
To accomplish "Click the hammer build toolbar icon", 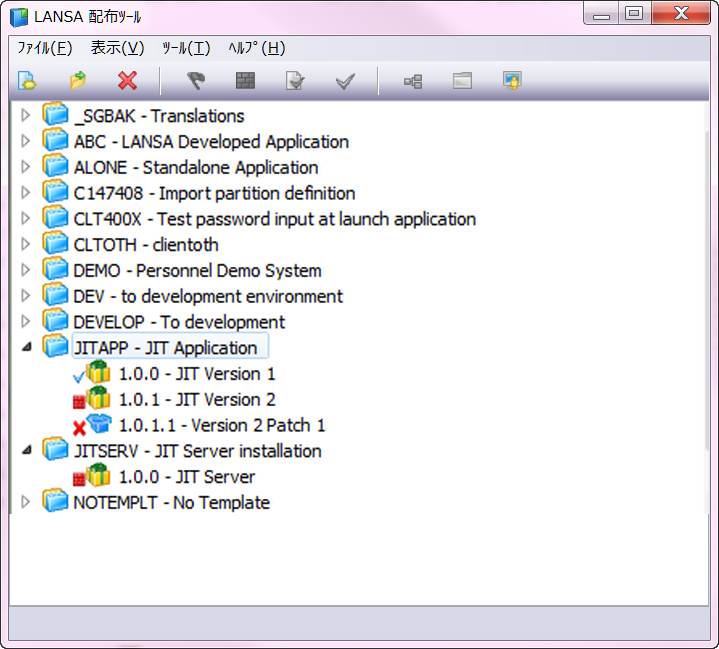I will click(196, 81).
